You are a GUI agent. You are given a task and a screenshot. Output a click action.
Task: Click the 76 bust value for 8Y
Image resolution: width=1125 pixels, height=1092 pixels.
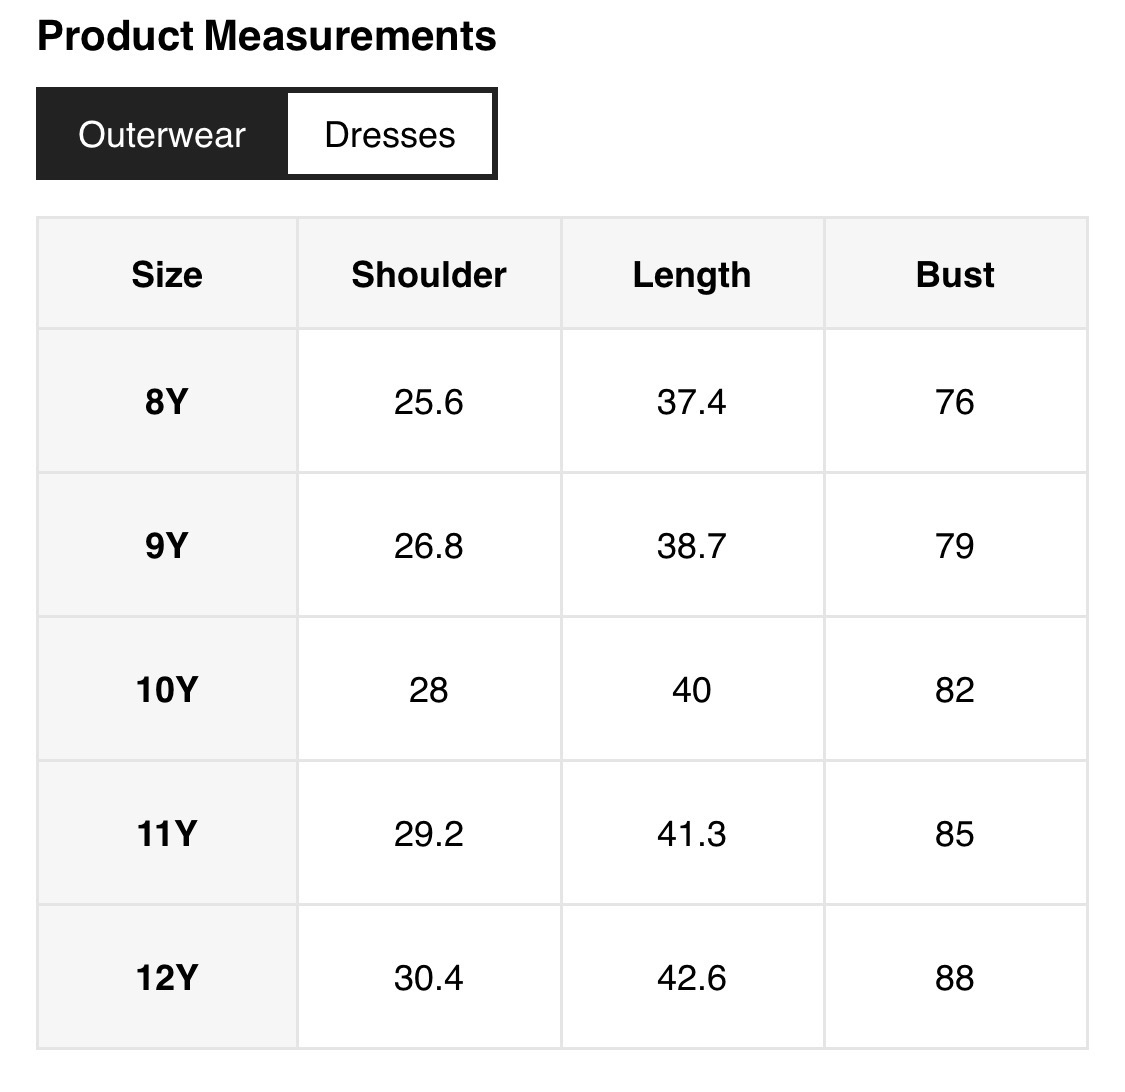point(955,402)
